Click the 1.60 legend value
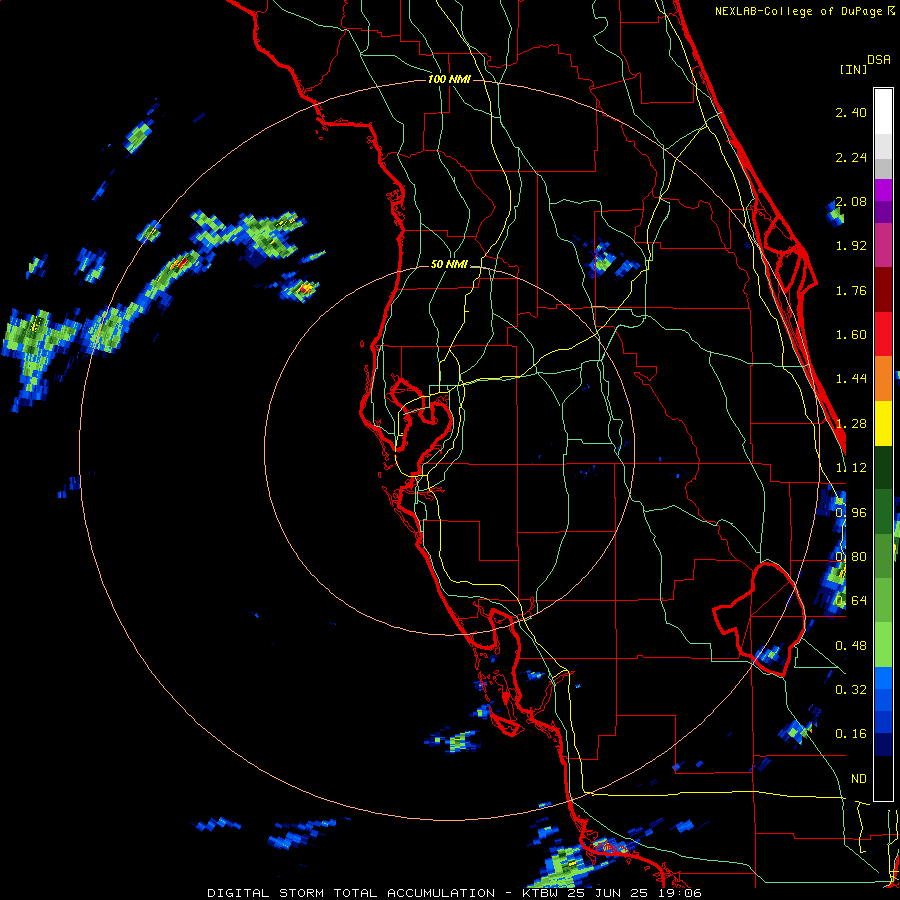The width and height of the screenshot is (900, 900). click(x=851, y=335)
